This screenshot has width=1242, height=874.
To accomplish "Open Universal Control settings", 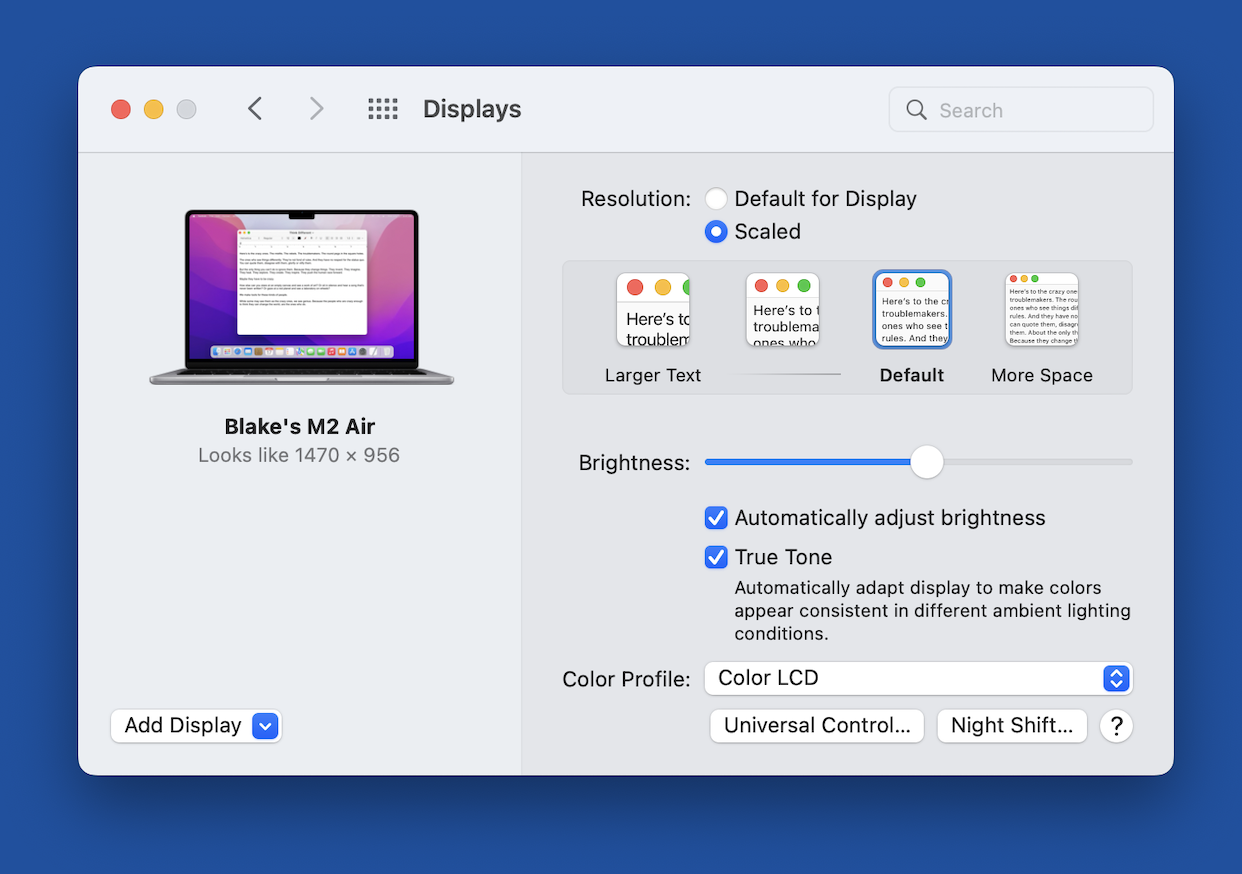I will (817, 726).
